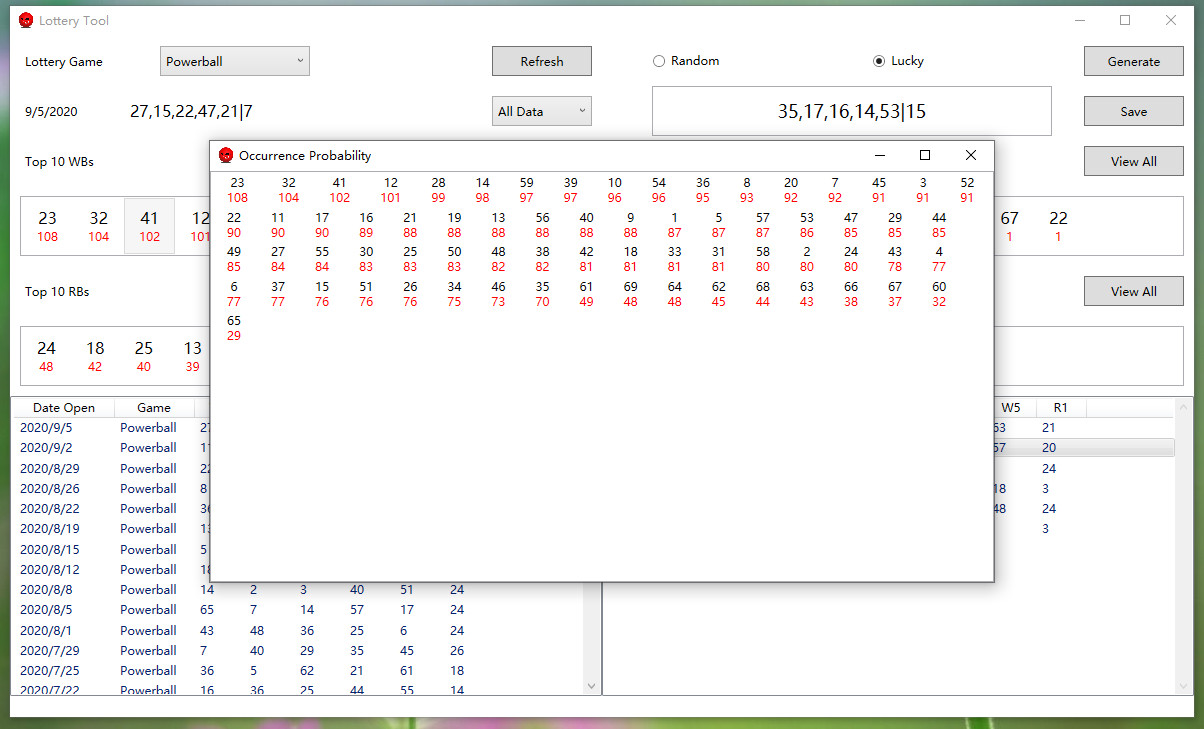This screenshot has height=729, width=1204.
Task: Click number 61 with count 49 in probability window
Action: (x=586, y=294)
